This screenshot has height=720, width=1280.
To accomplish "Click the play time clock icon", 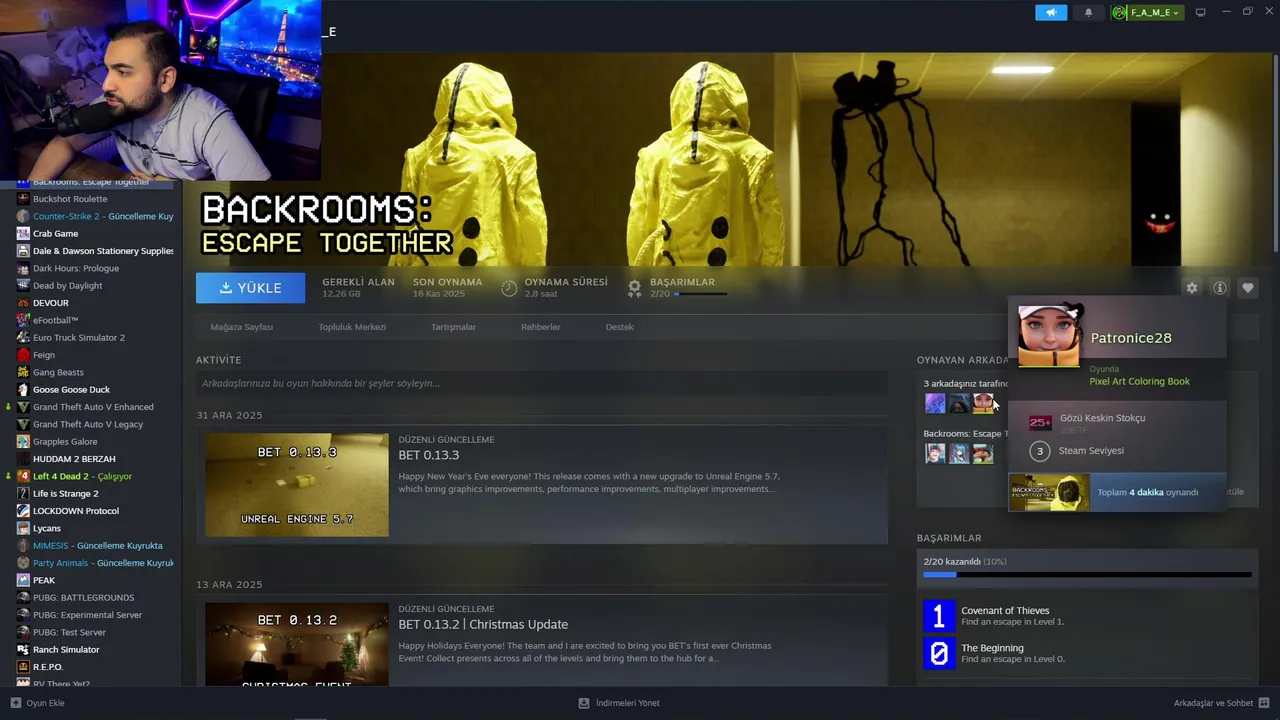I will point(509,288).
